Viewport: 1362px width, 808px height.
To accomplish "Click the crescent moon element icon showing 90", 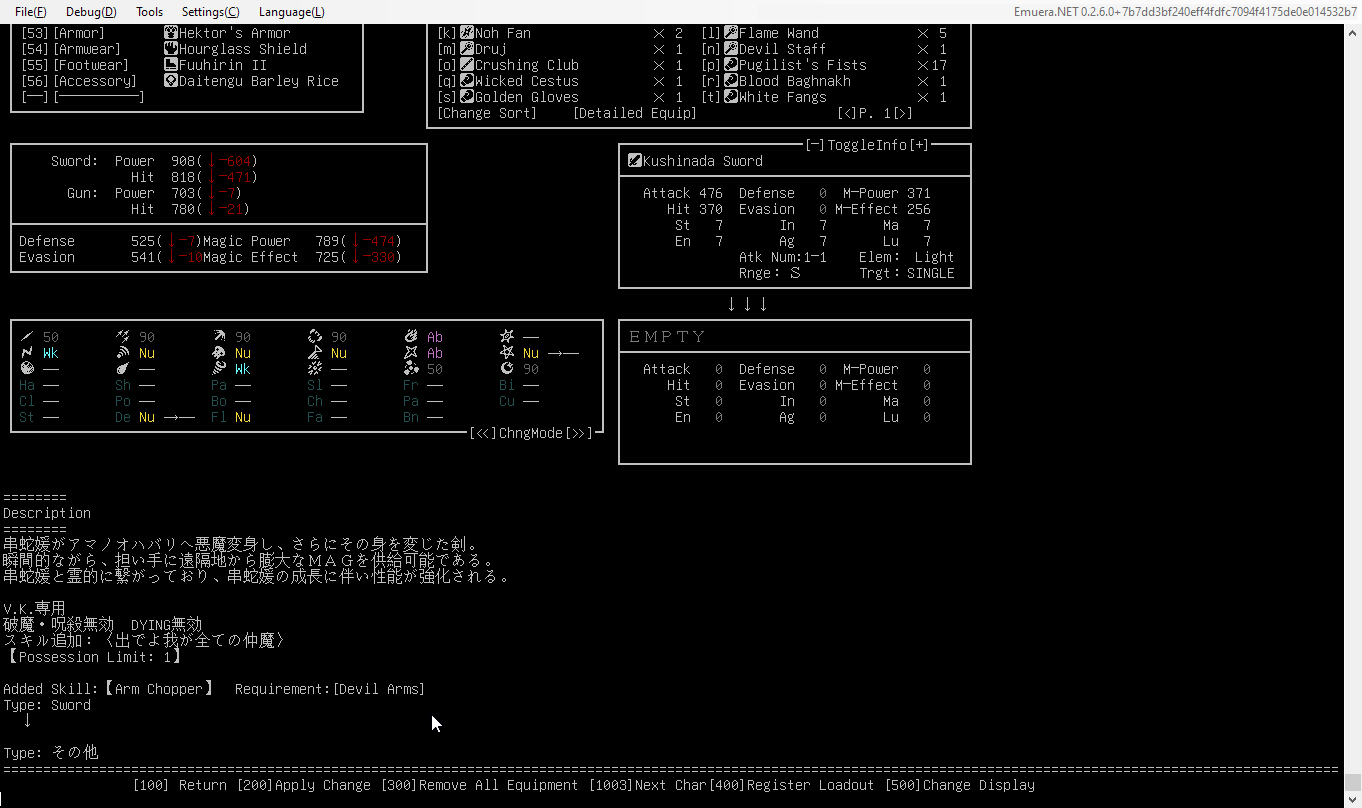I will 507,369.
